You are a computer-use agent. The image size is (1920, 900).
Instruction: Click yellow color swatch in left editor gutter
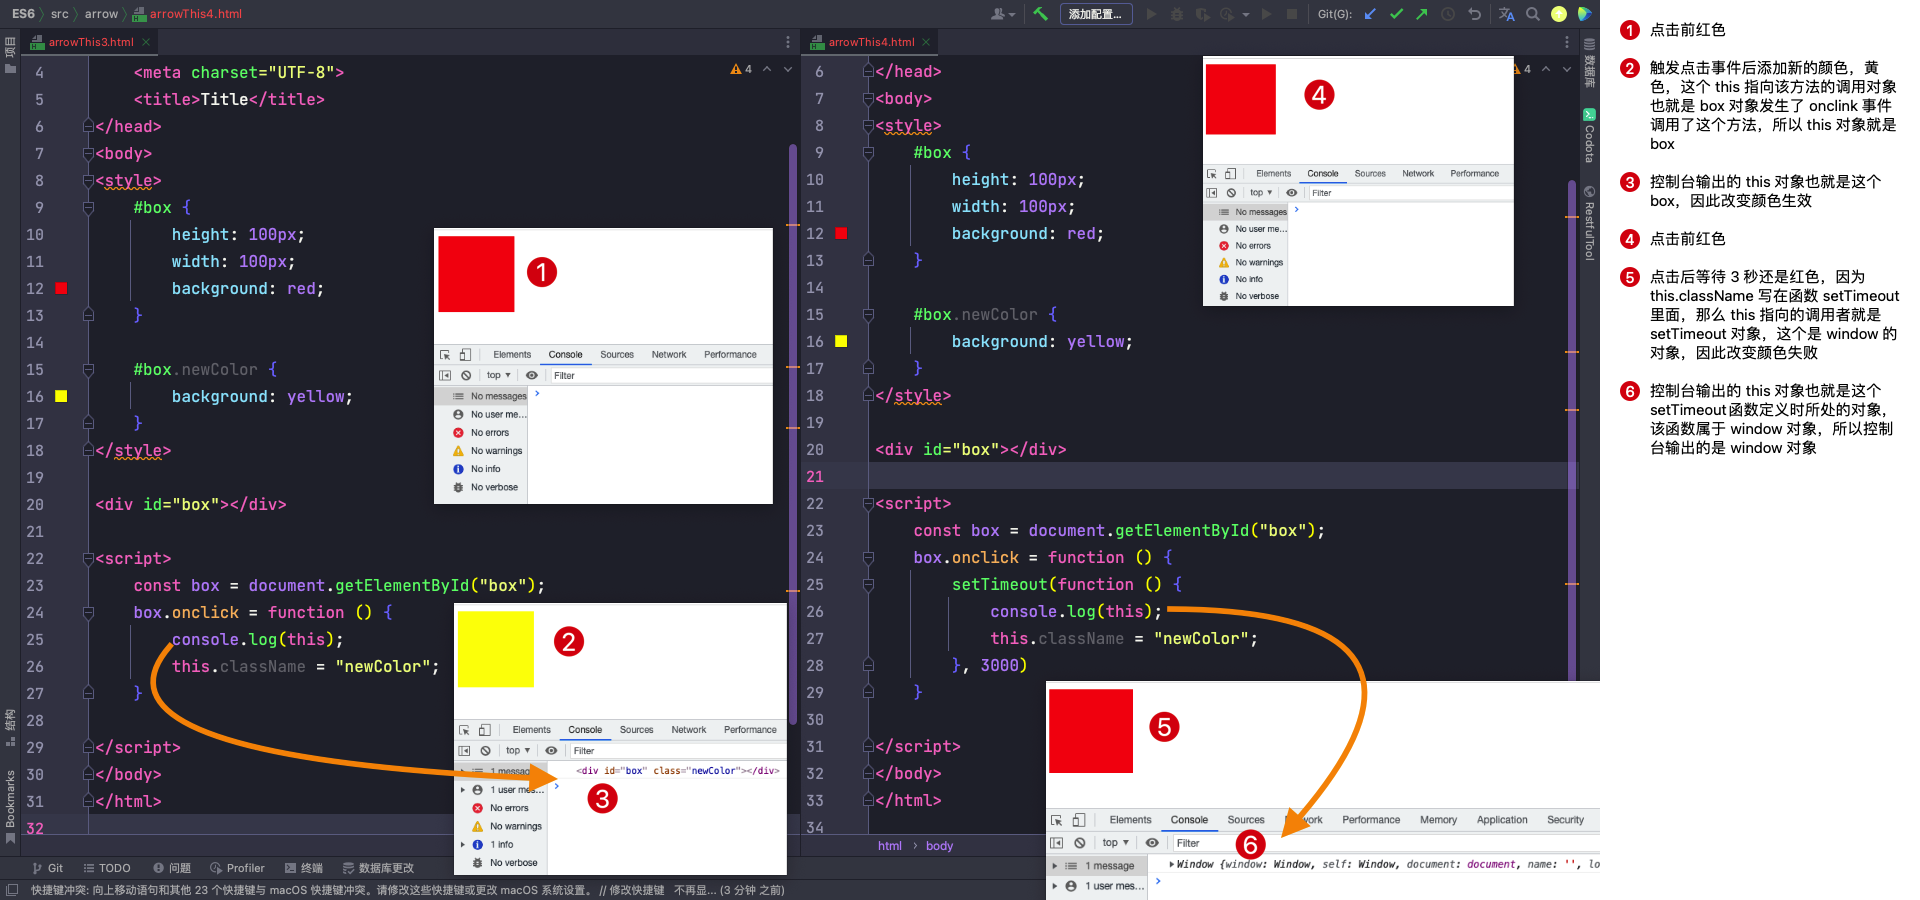tap(61, 396)
